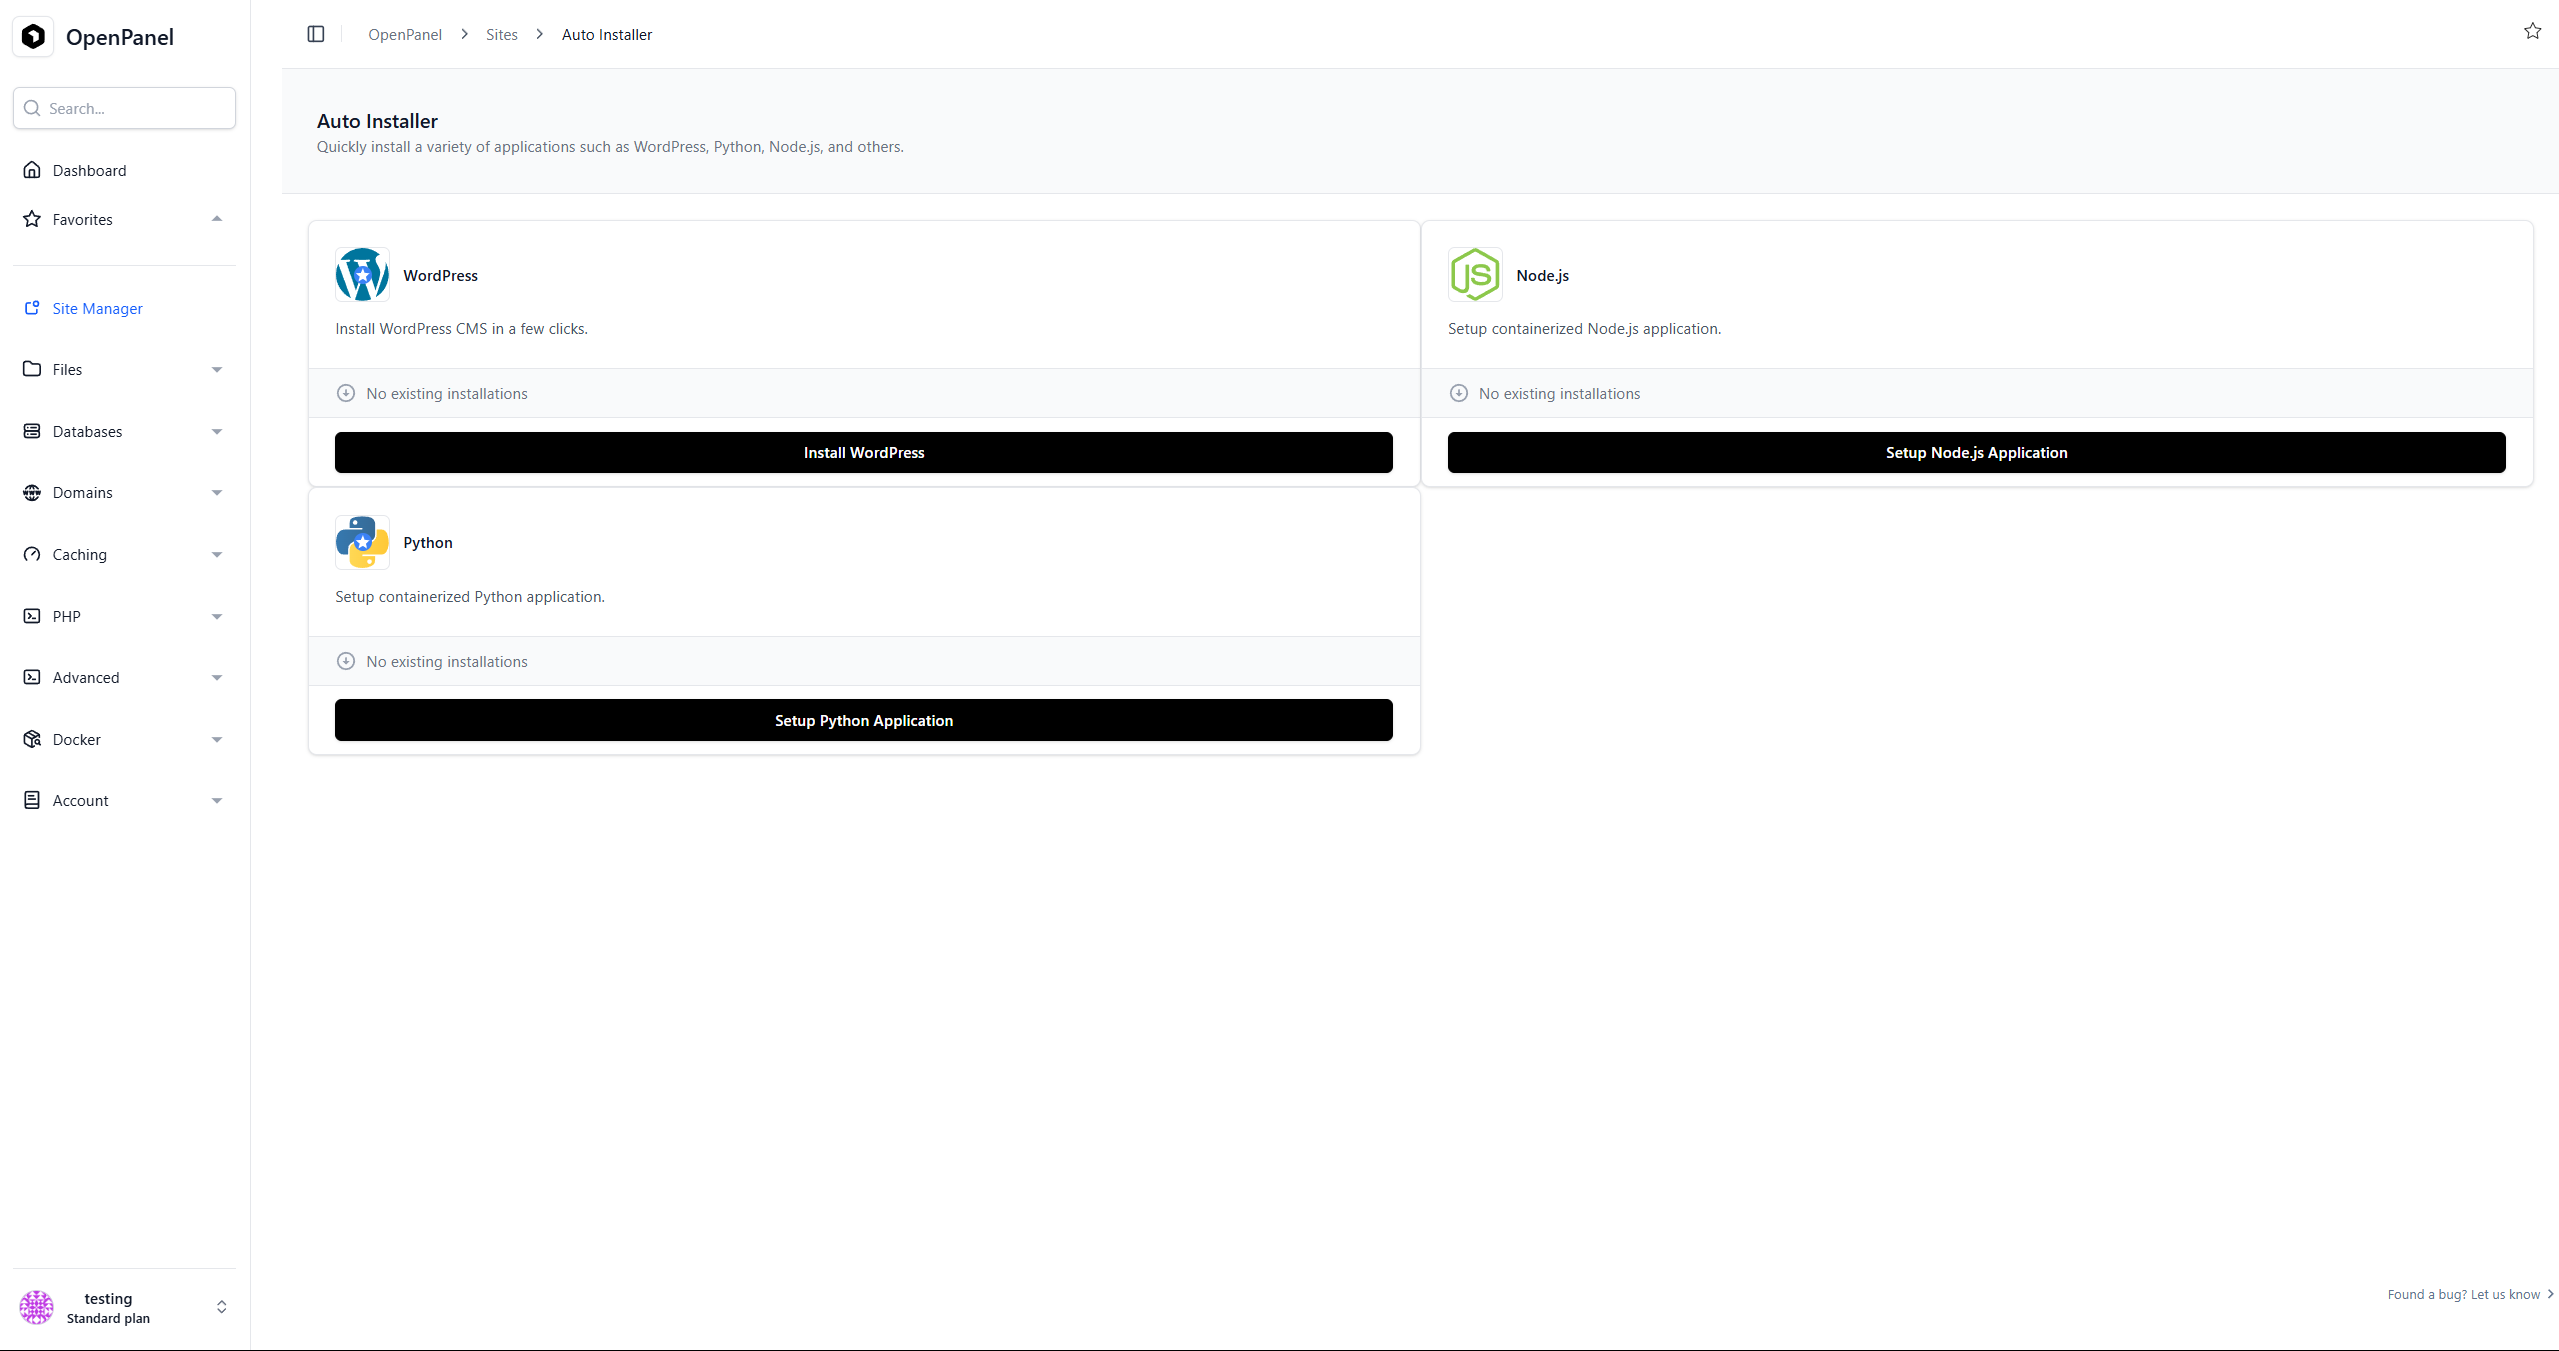Focus the sidebar Search field

click(x=124, y=108)
